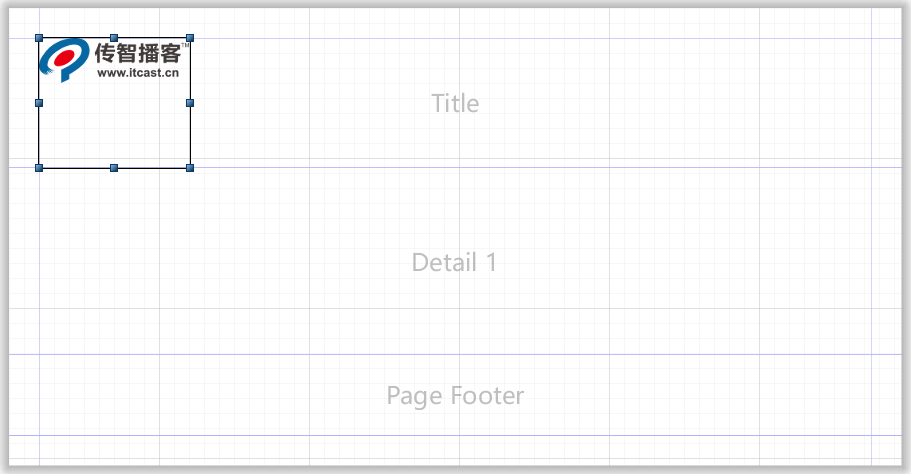Click the top-center handle of the logo frame
The image size is (911, 474).
pos(114,38)
